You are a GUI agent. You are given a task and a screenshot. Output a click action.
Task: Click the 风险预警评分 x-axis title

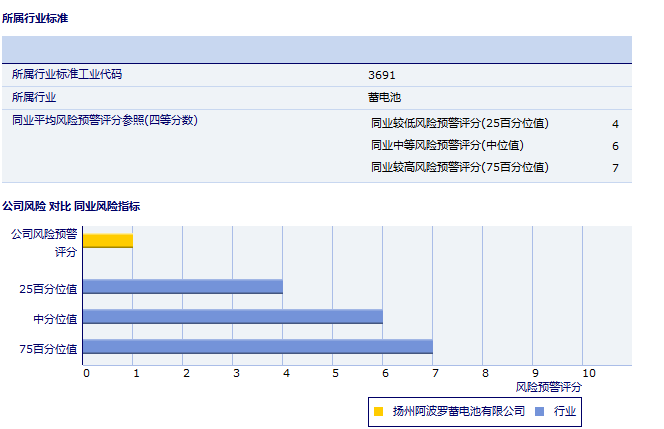pyautogui.click(x=548, y=386)
